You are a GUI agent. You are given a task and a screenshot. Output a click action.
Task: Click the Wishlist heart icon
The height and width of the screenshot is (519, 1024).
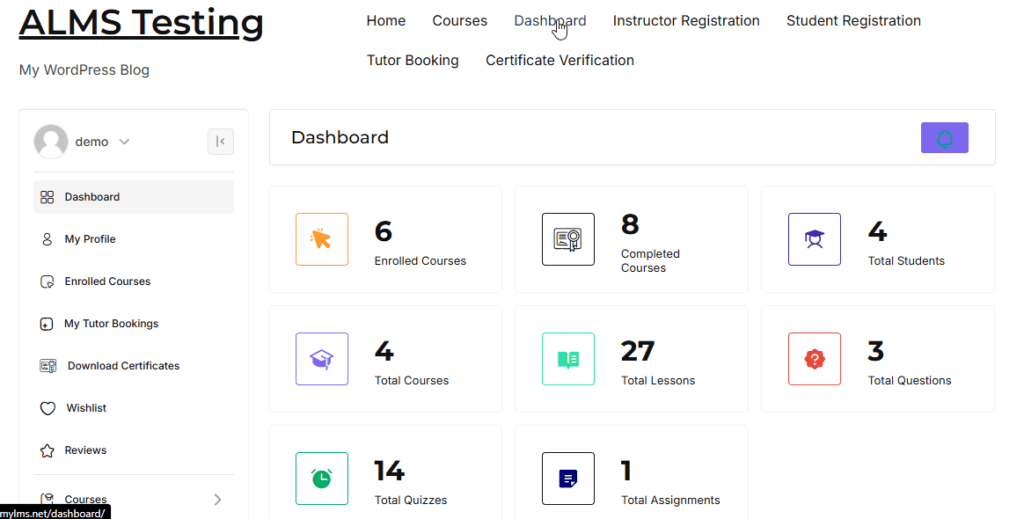tap(48, 409)
